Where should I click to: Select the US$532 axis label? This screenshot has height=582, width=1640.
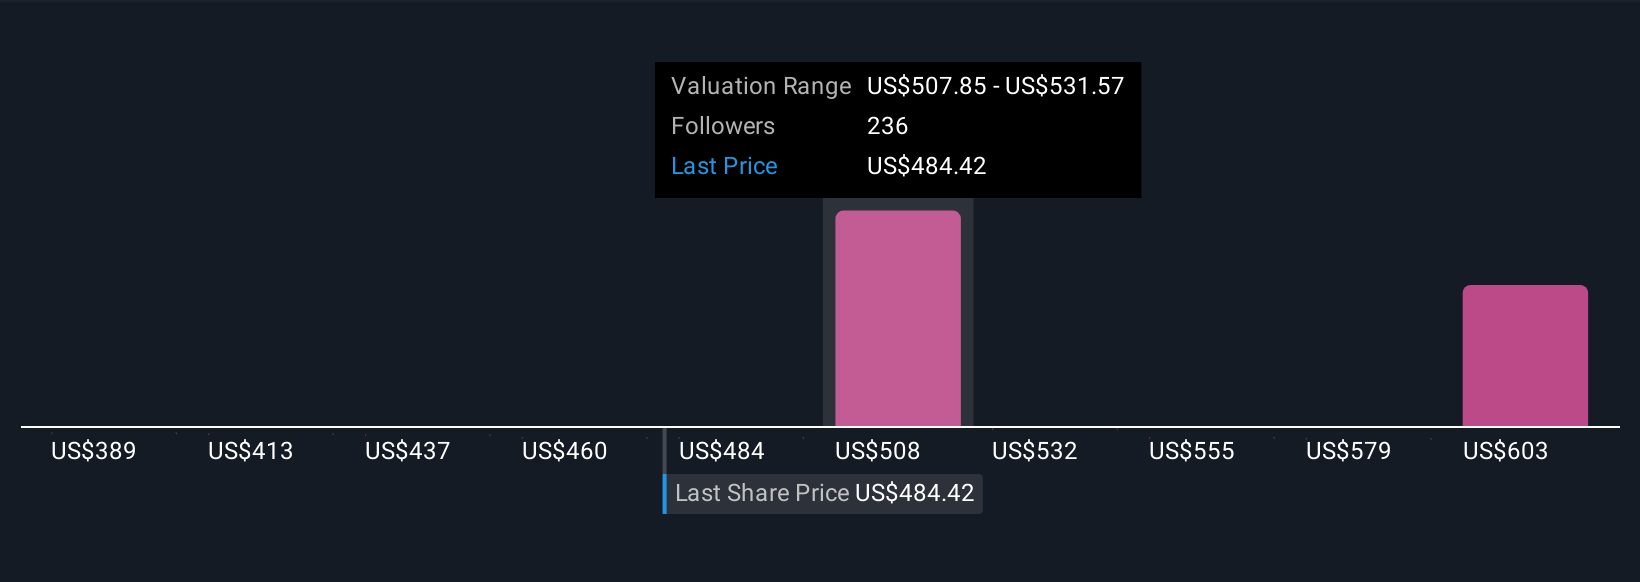point(1034,451)
